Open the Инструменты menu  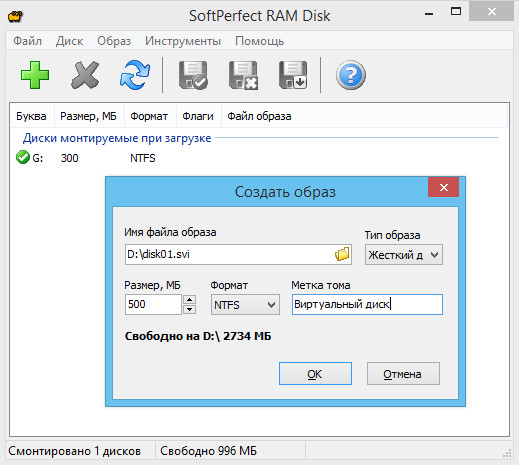coord(183,41)
